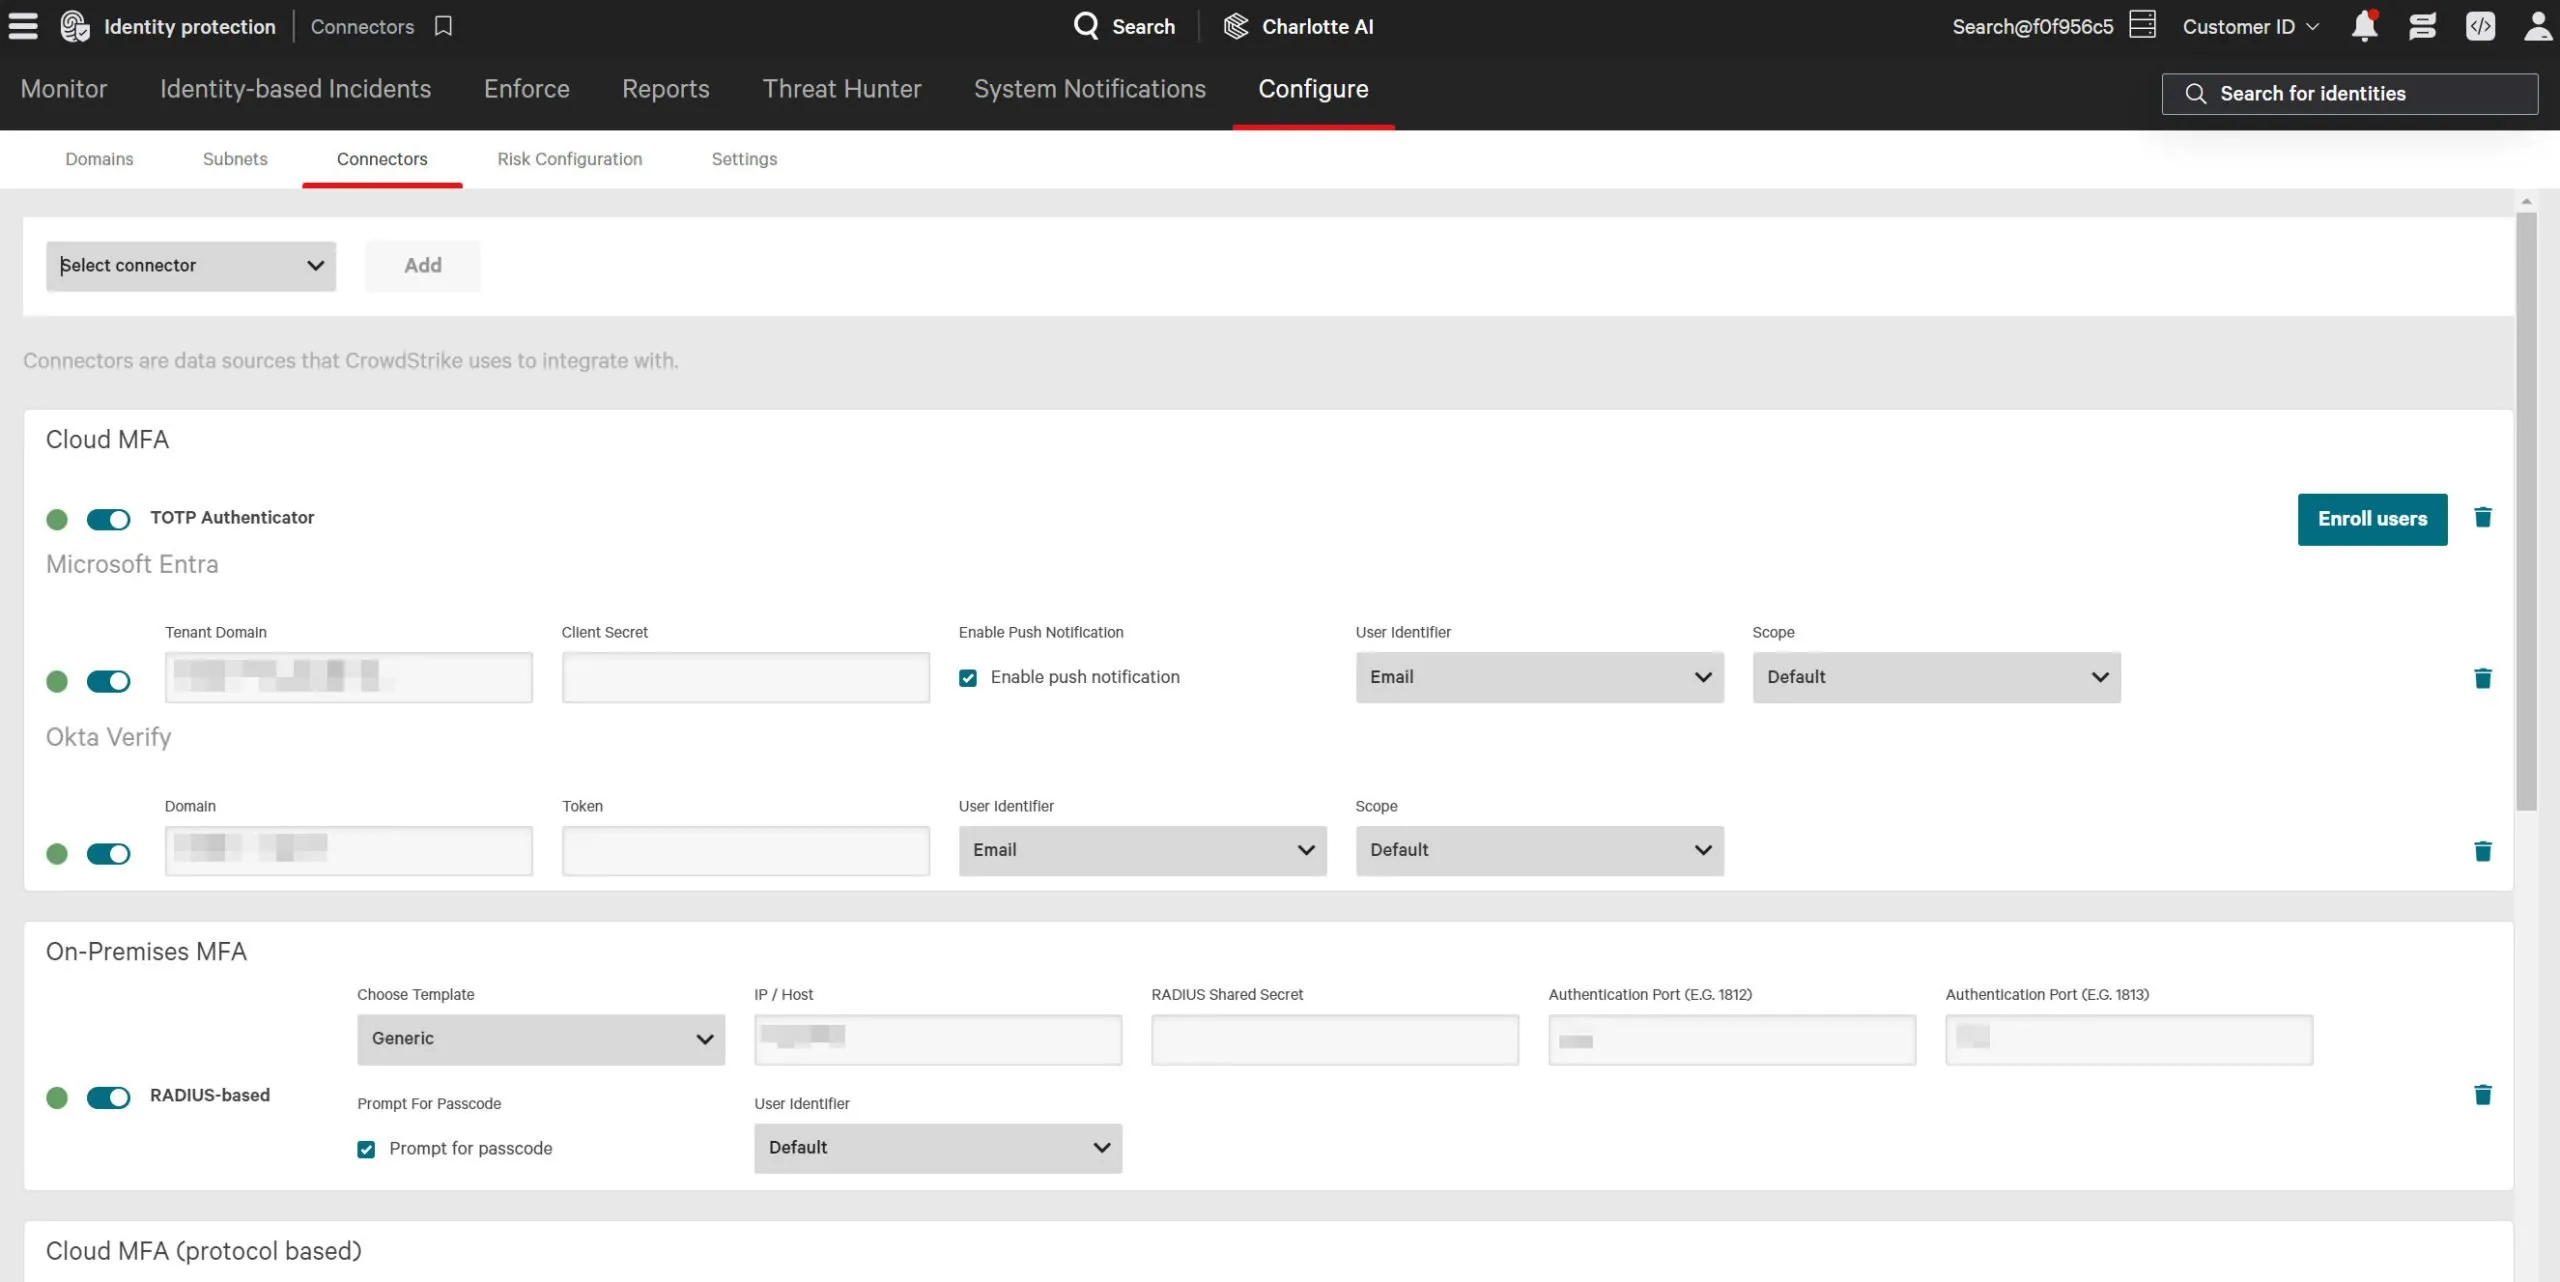Open the user profile icon

click(2538, 26)
